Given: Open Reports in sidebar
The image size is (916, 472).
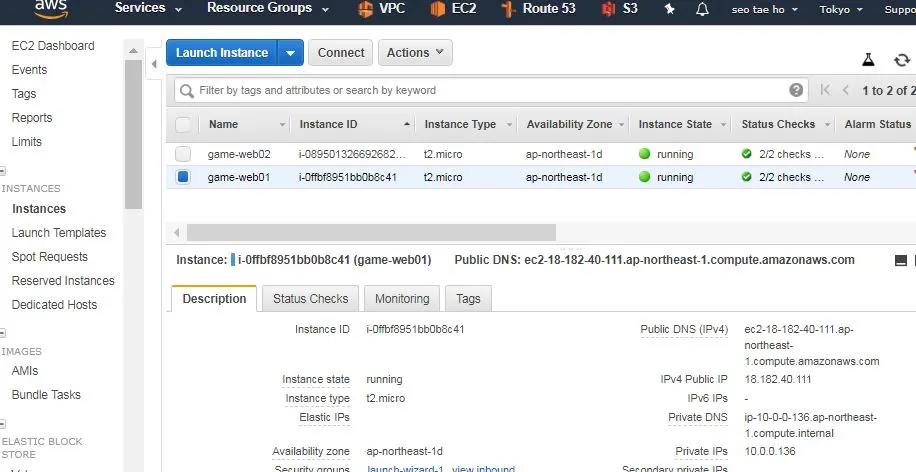Looking at the screenshot, I should [x=32, y=117].
